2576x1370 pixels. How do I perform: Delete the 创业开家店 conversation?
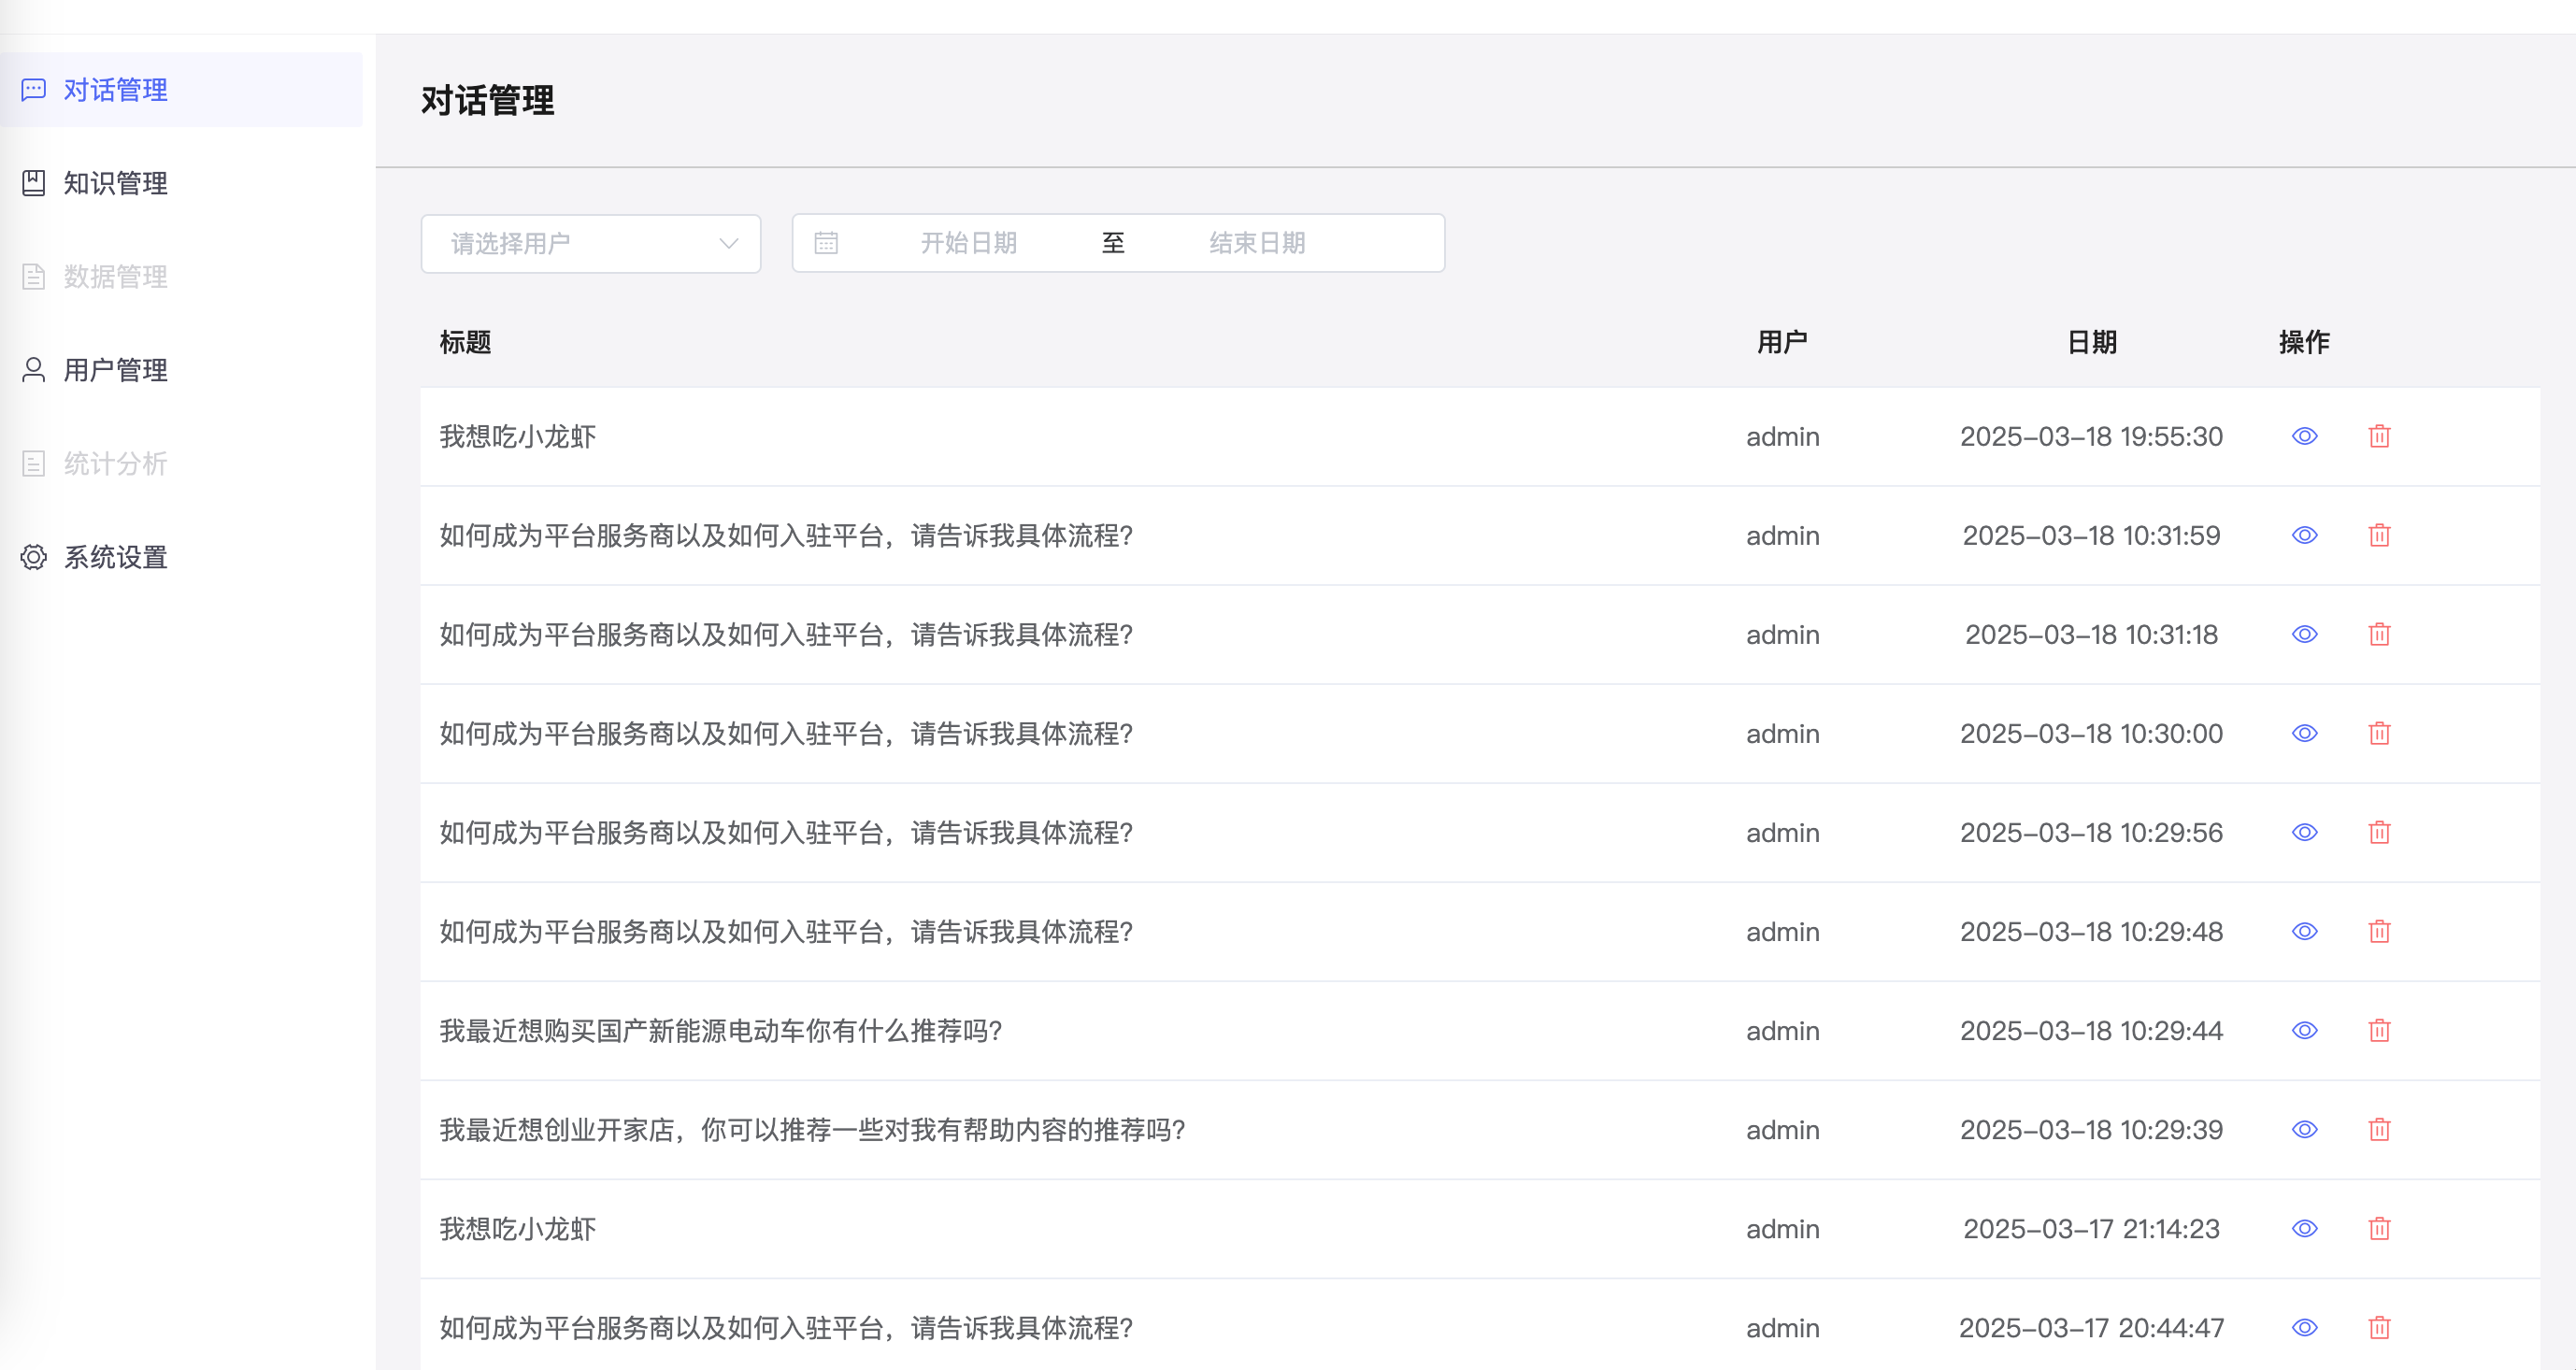[x=2379, y=1129]
